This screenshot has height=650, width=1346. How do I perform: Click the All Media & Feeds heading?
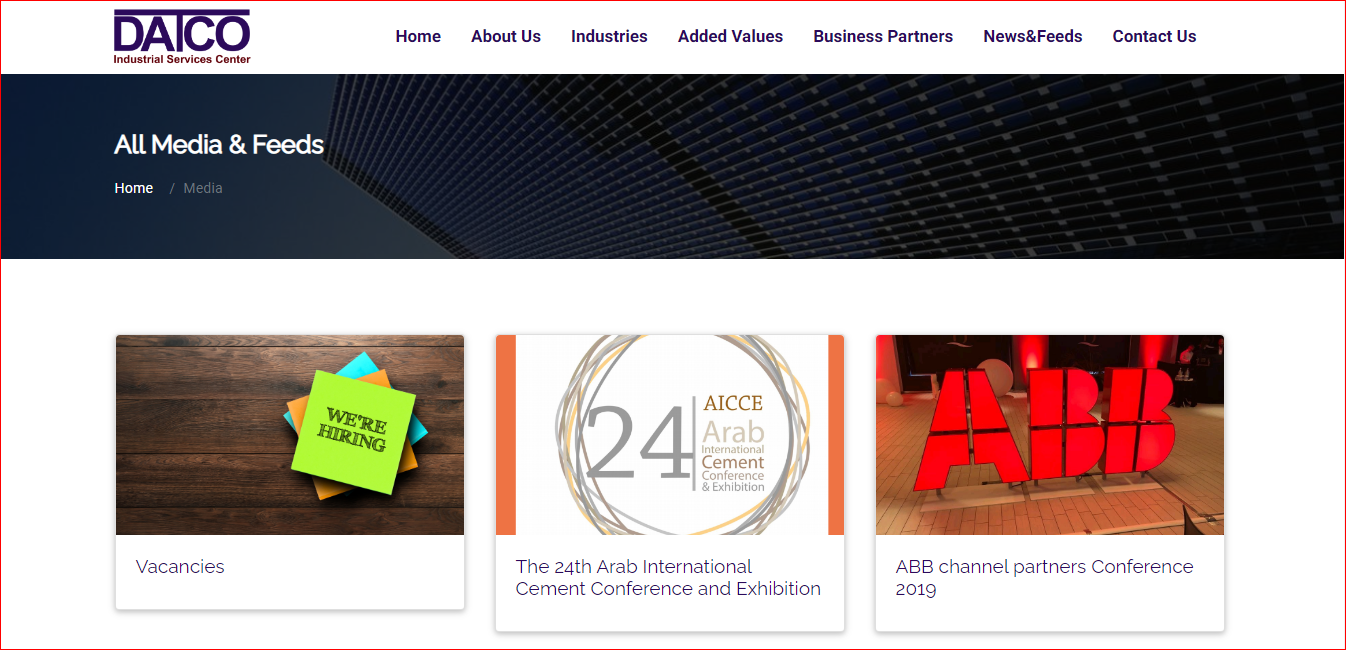click(x=219, y=145)
